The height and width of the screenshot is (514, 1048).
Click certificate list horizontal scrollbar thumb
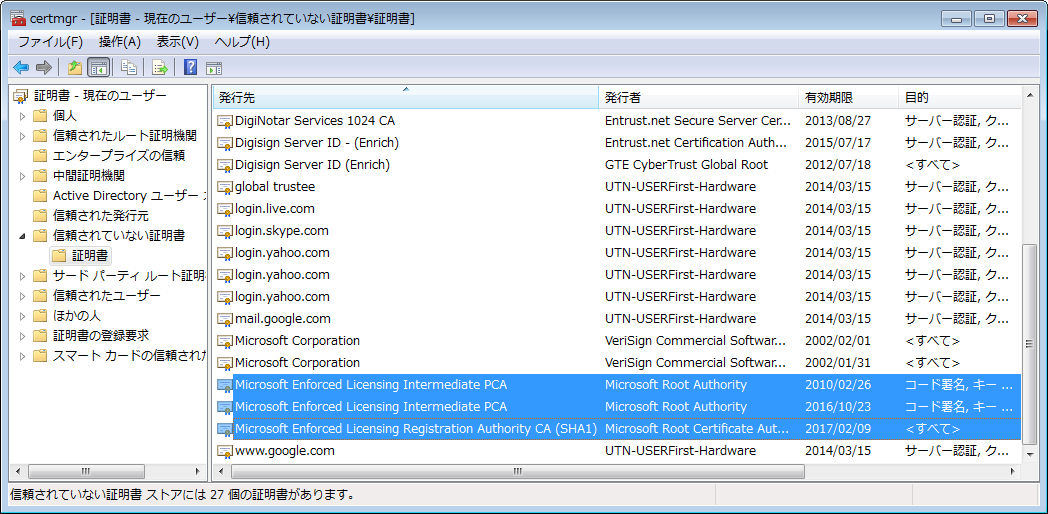[518, 471]
